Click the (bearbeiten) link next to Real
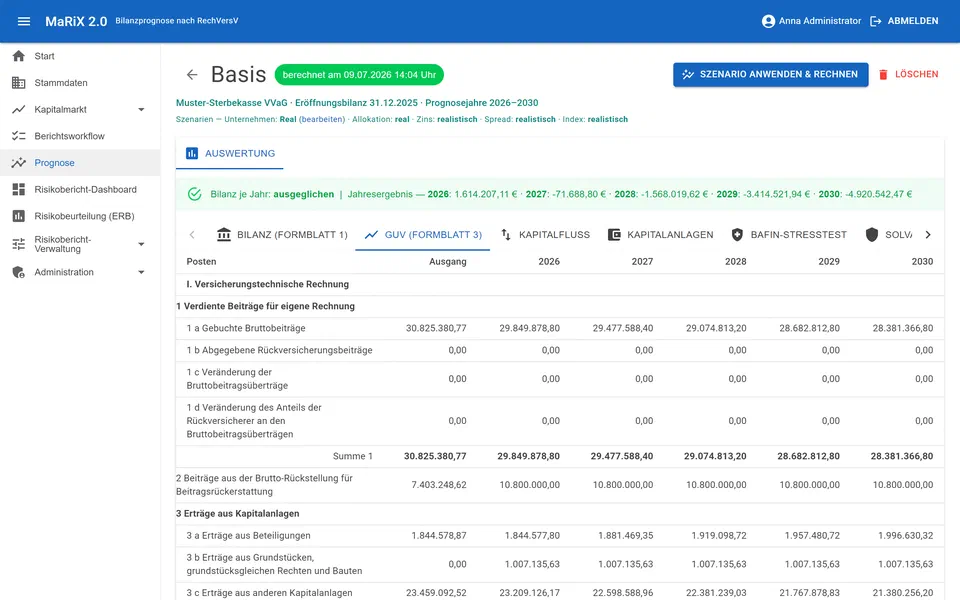Screen dimensions: 960x600 pos(321,119)
